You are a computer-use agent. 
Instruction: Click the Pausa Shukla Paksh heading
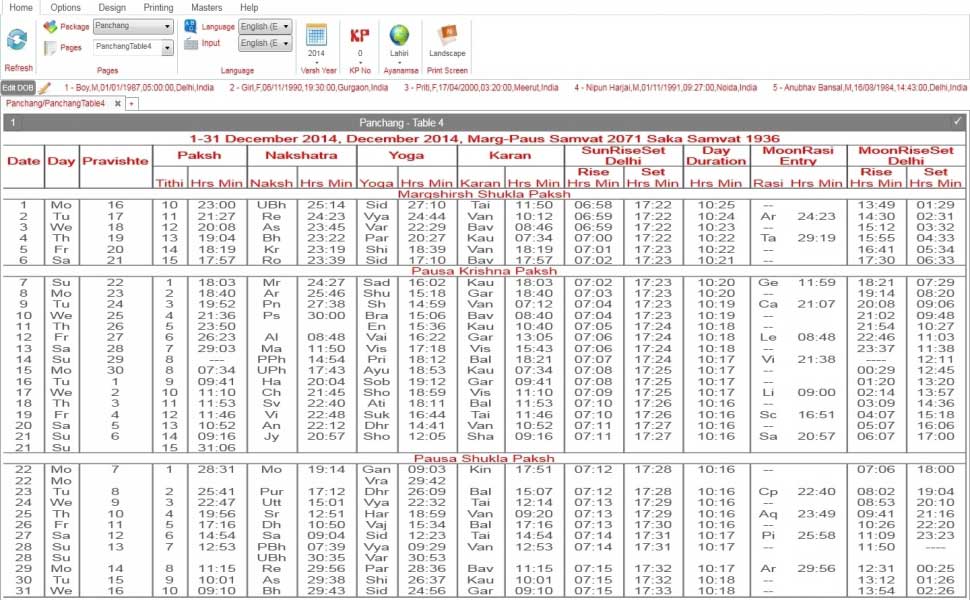point(484,458)
